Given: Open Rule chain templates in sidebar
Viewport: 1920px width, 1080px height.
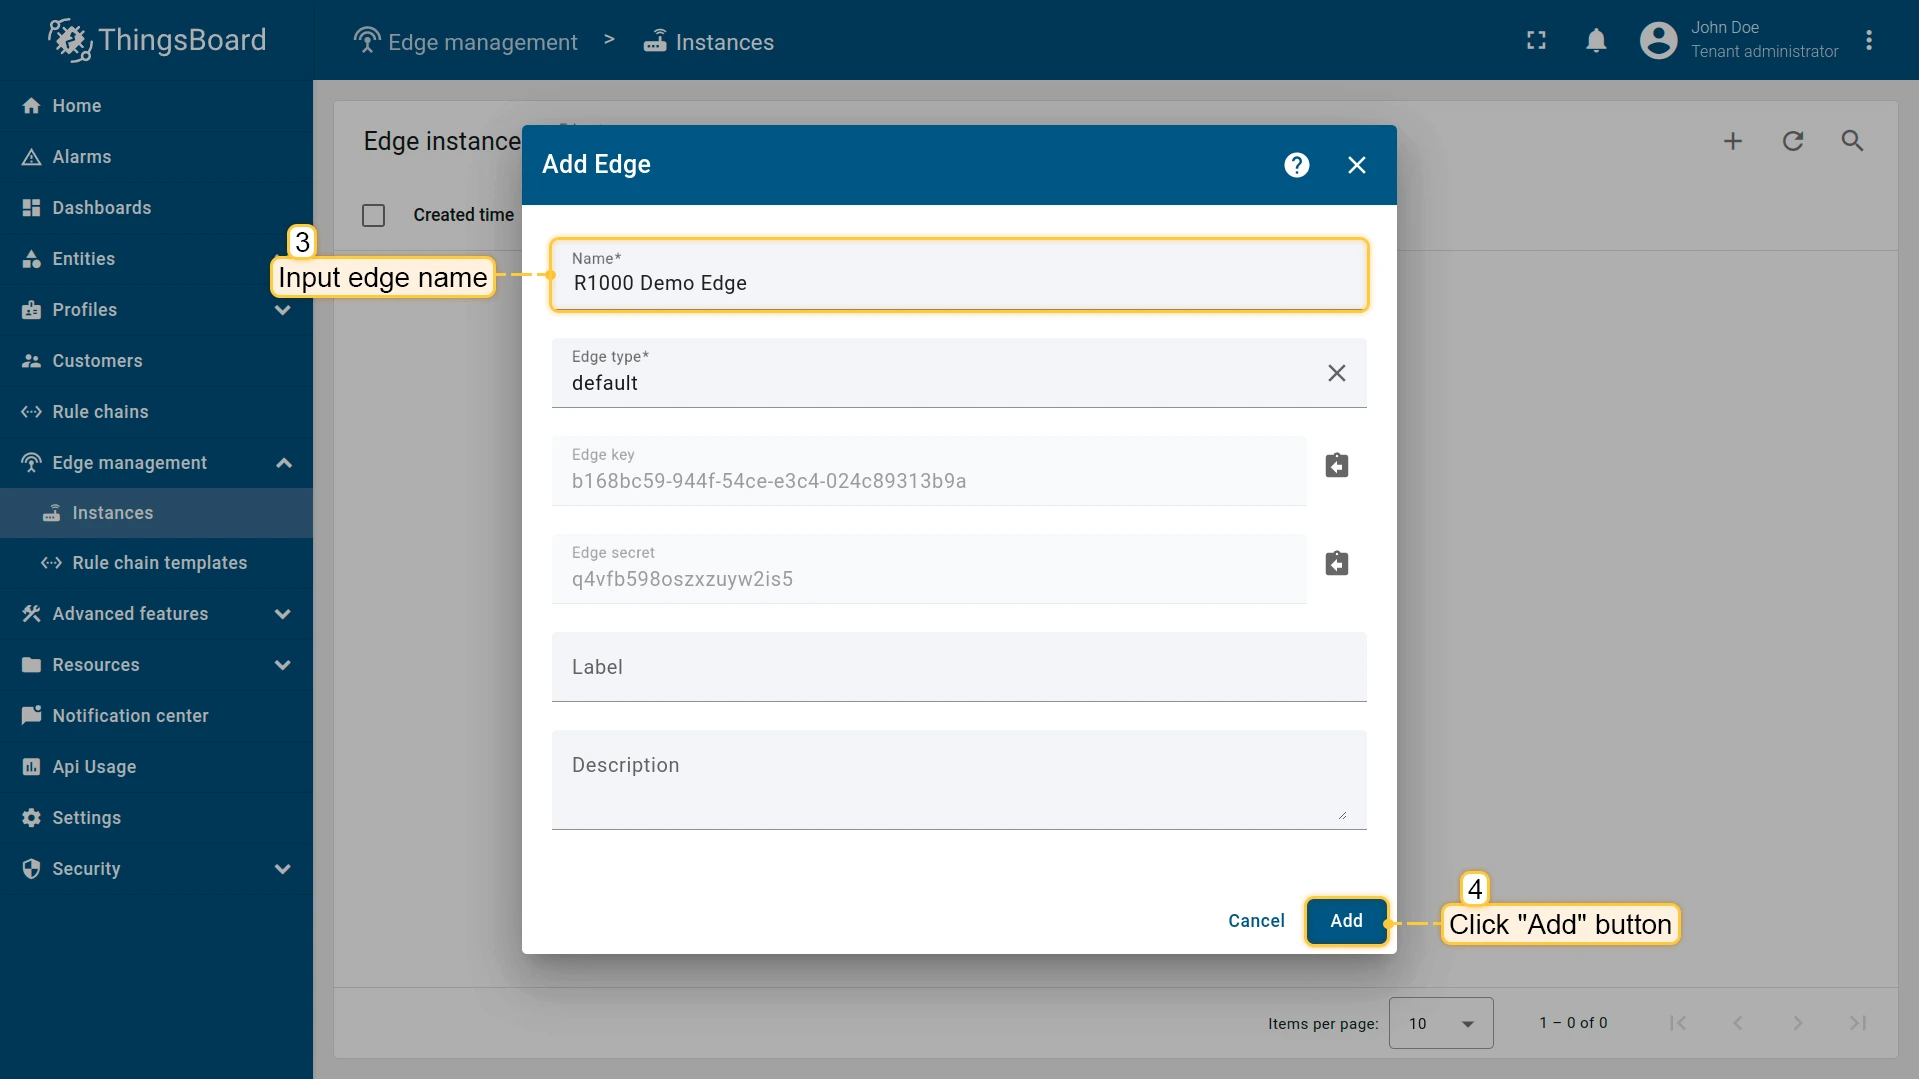Looking at the screenshot, I should tap(159, 563).
